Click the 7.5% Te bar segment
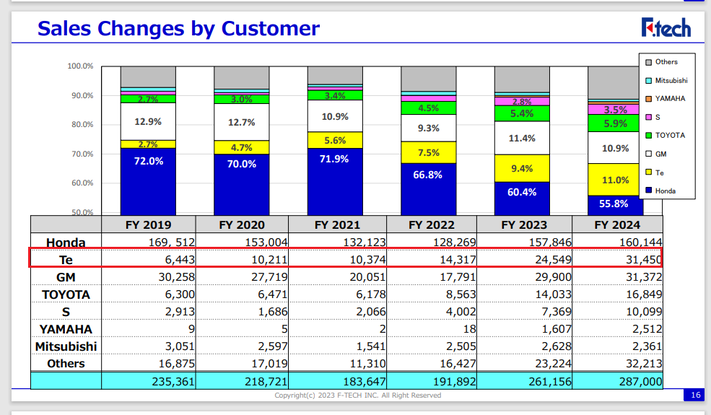The width and height of the screenshot is (711, 415). (429, 152)
